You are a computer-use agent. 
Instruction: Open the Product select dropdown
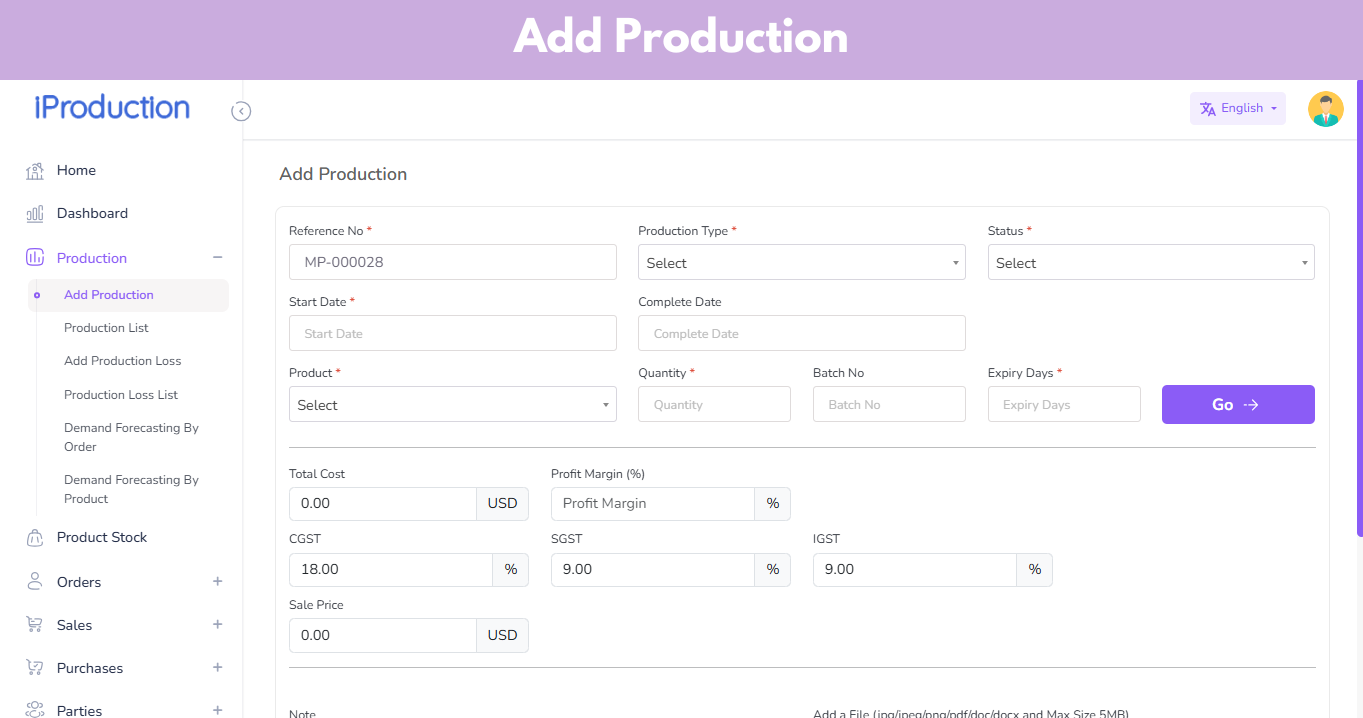[452, 404]
